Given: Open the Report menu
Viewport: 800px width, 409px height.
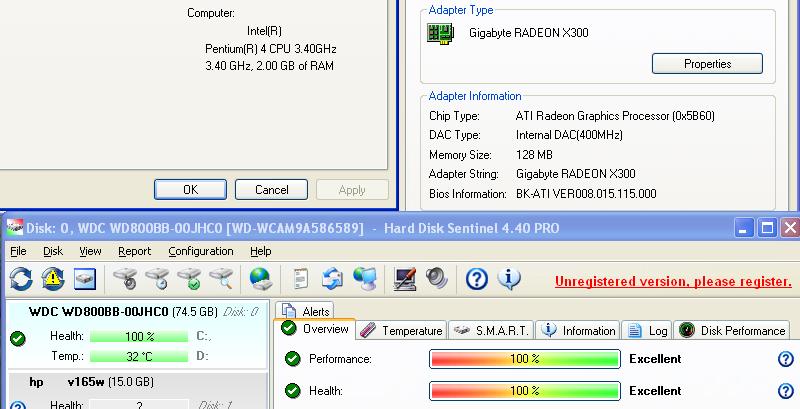Looking at the screenshot, I should coord(135,251).
